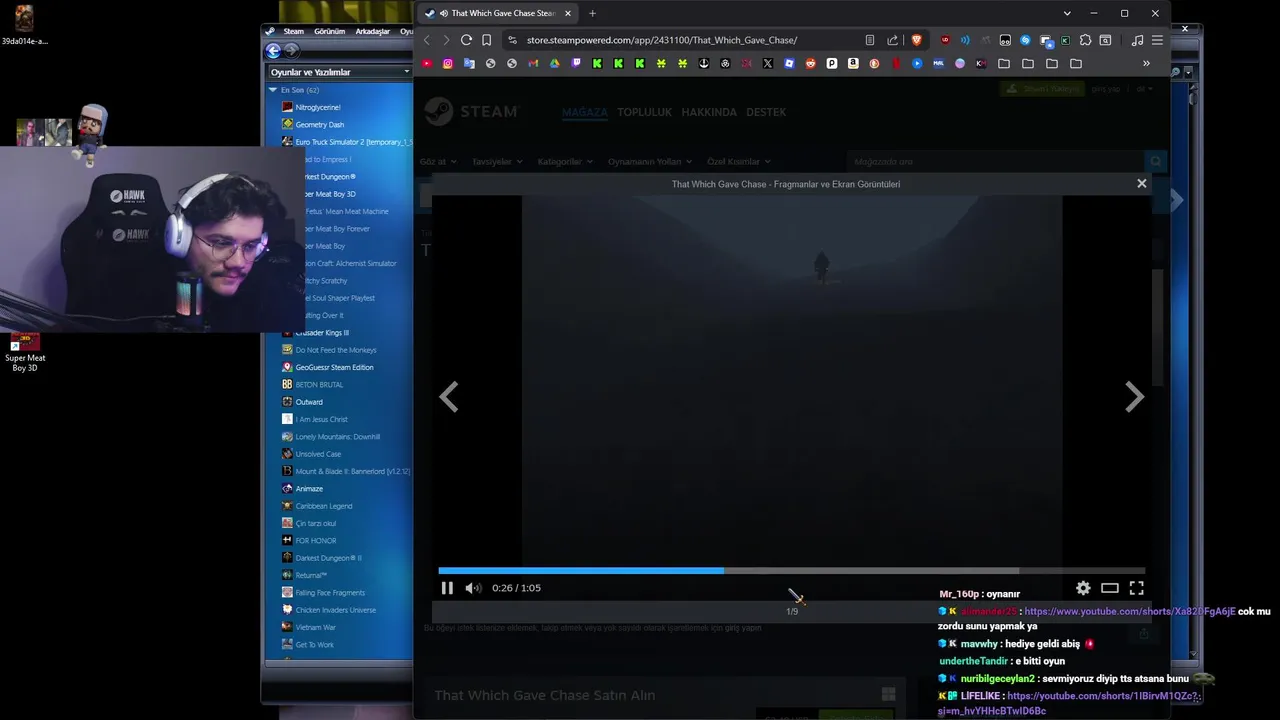Open Oyunlar ve Yazılımlar dropdown
This screenshot has width=1280, height=720.
click(x=340, y=72)
